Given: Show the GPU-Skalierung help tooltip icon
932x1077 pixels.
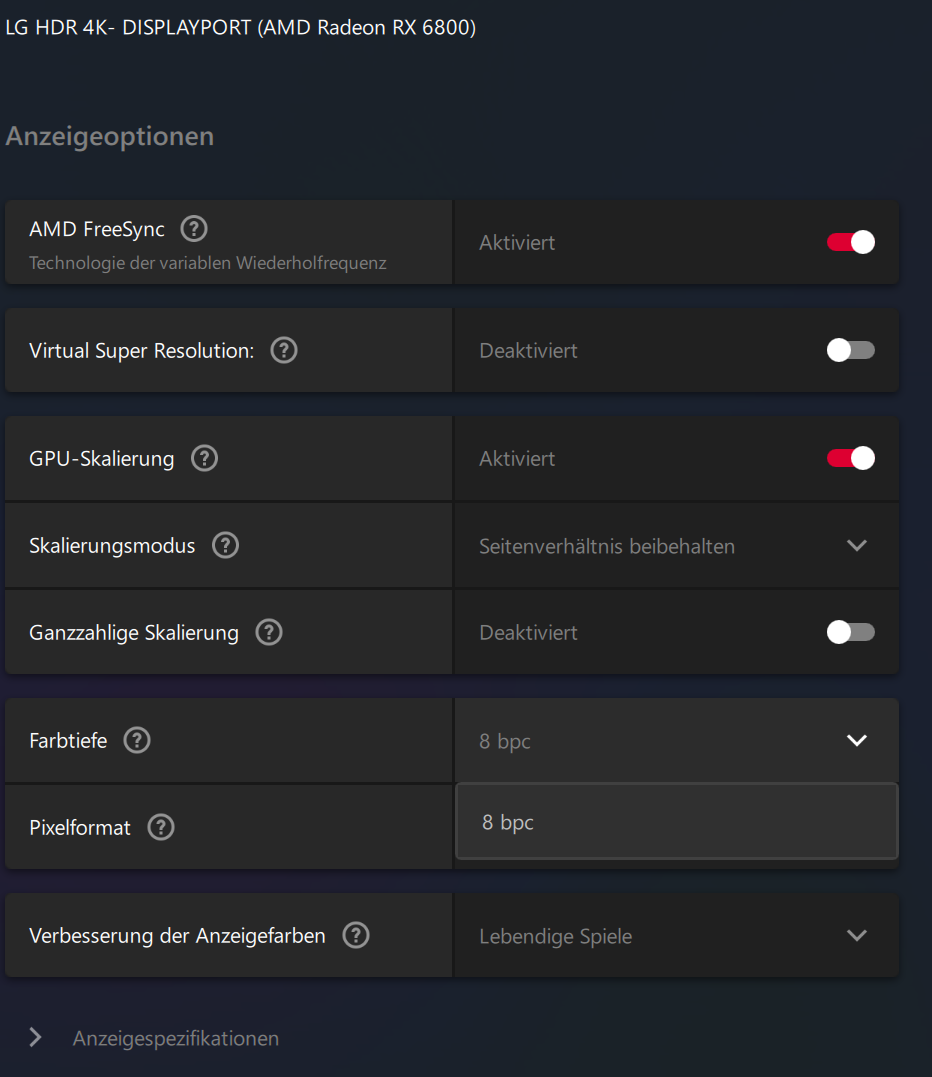Looking at the screenshot, I should [x=204, y=458].
